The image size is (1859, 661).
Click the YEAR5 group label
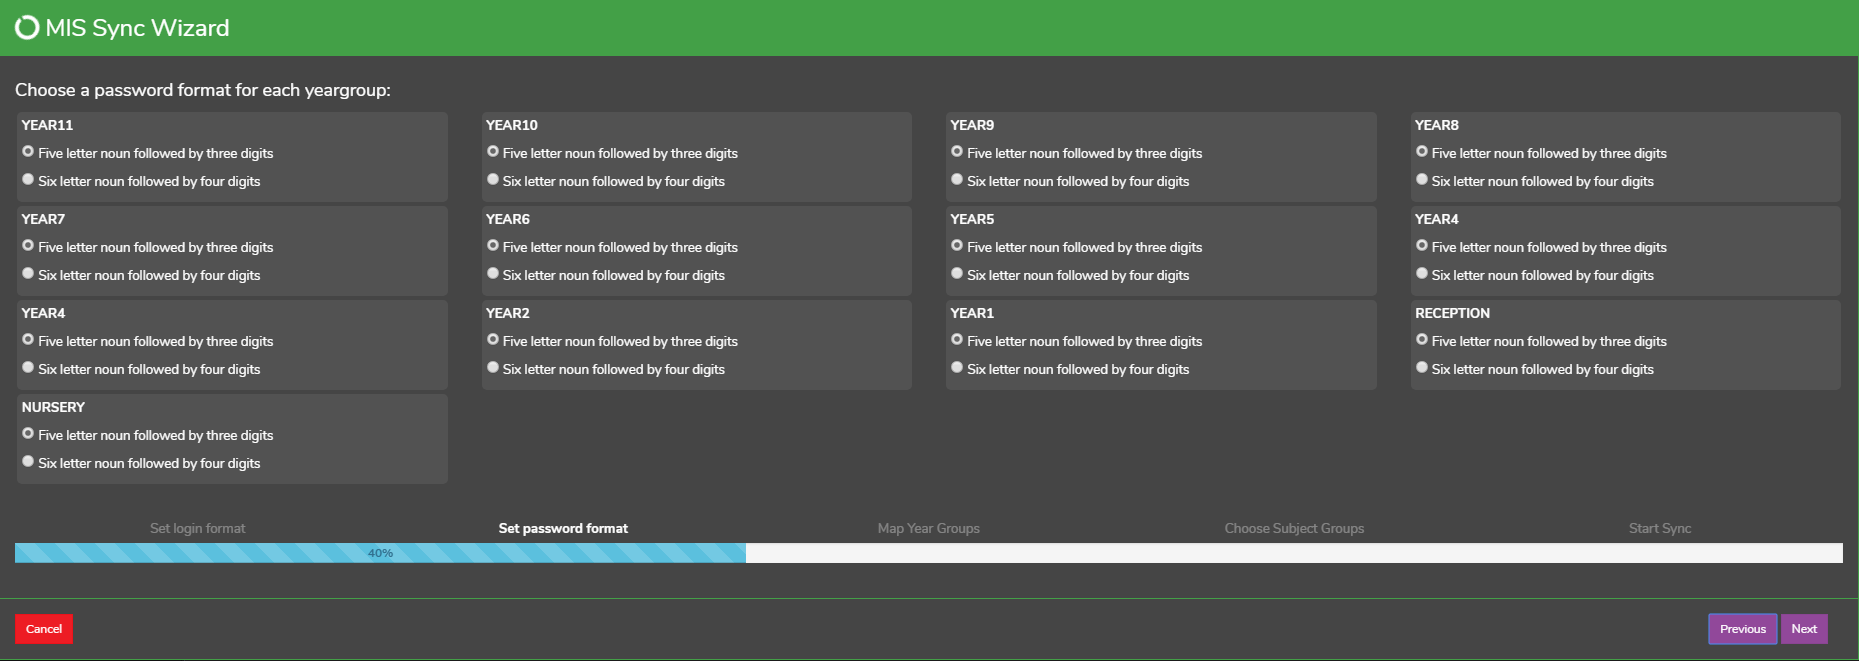(972, 219)
